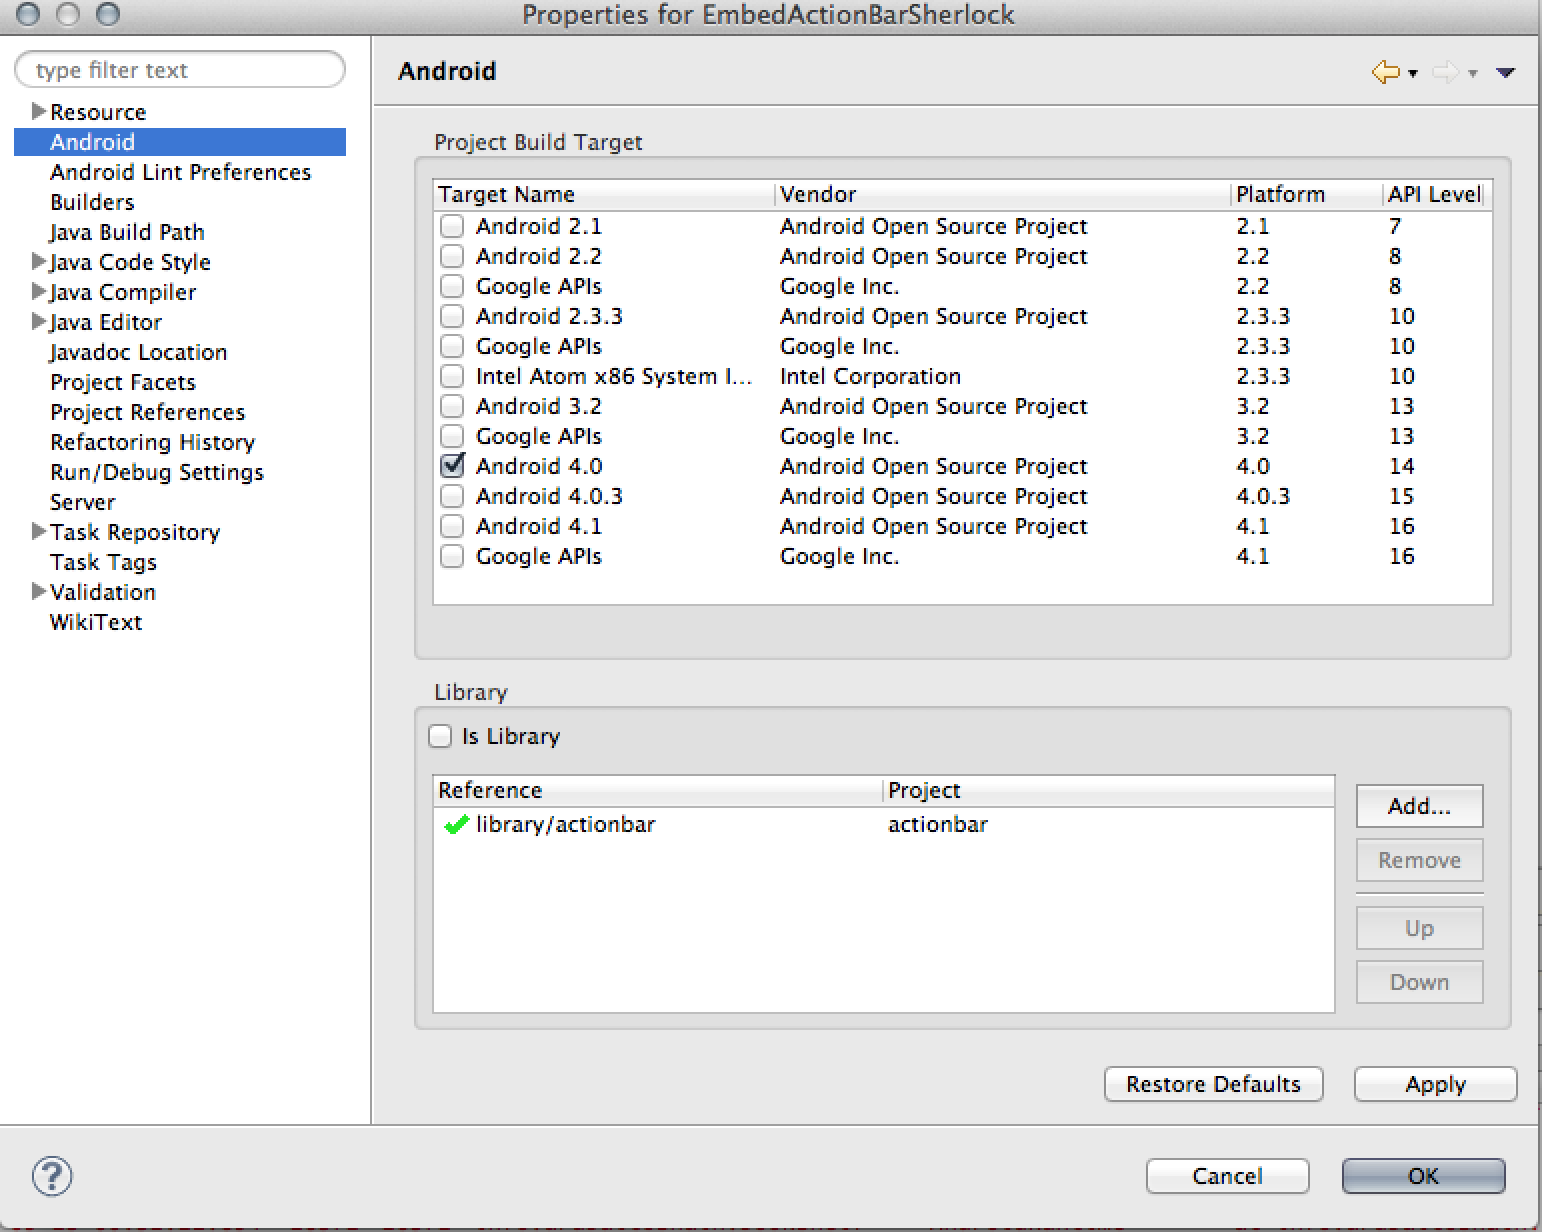Click the Back navigation arrow icon
Image resolution: width=1542 pixels, height=1232 pixels.
pyautogui.click(x=1385, y=71)
